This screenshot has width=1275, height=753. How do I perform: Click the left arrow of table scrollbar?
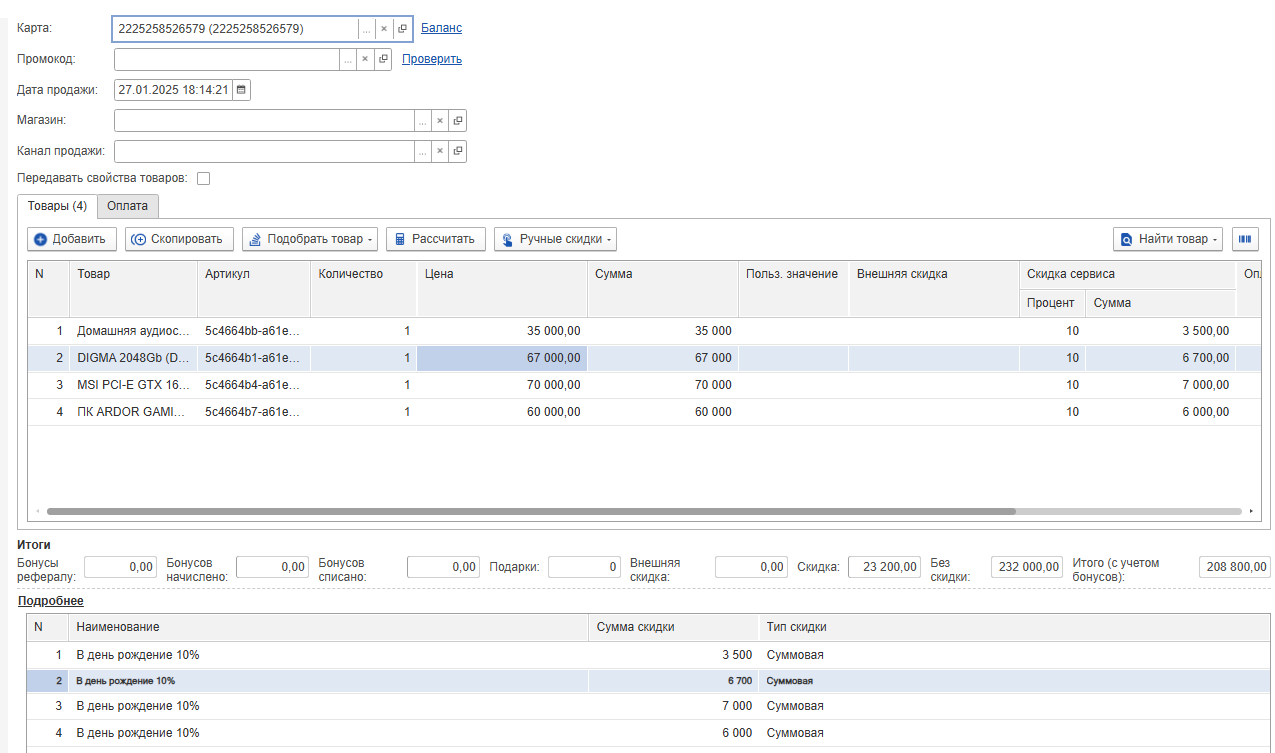click(36, 511)
